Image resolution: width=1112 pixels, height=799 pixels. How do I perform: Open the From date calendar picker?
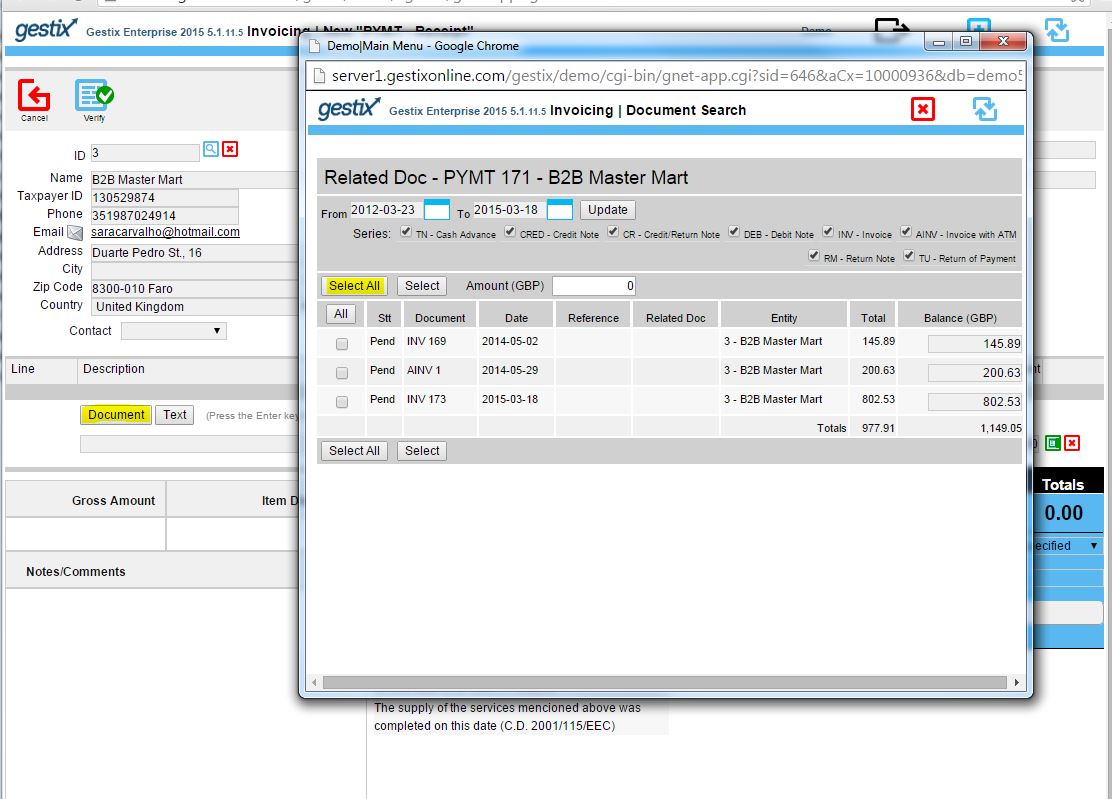pos(437,210)
